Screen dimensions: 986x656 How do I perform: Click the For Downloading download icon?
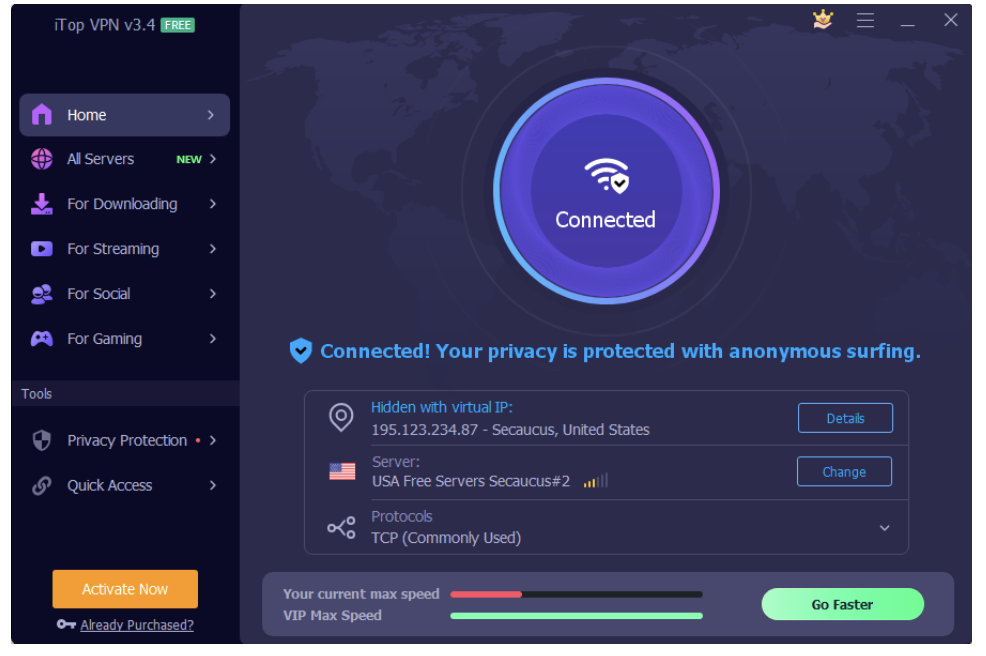[42, 204]
